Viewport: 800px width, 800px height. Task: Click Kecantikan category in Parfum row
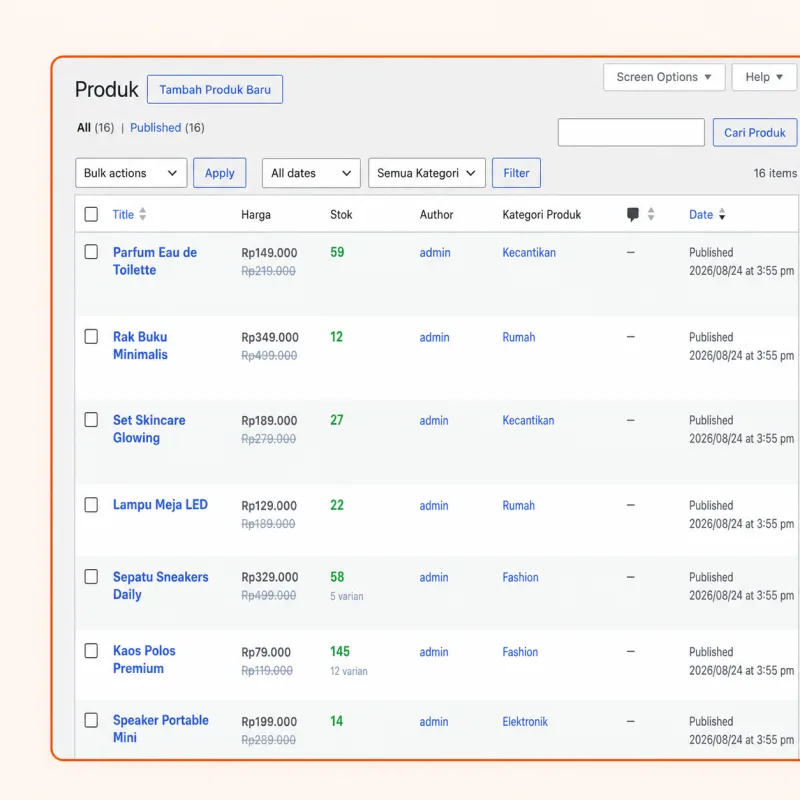click(x=529, y=253)
